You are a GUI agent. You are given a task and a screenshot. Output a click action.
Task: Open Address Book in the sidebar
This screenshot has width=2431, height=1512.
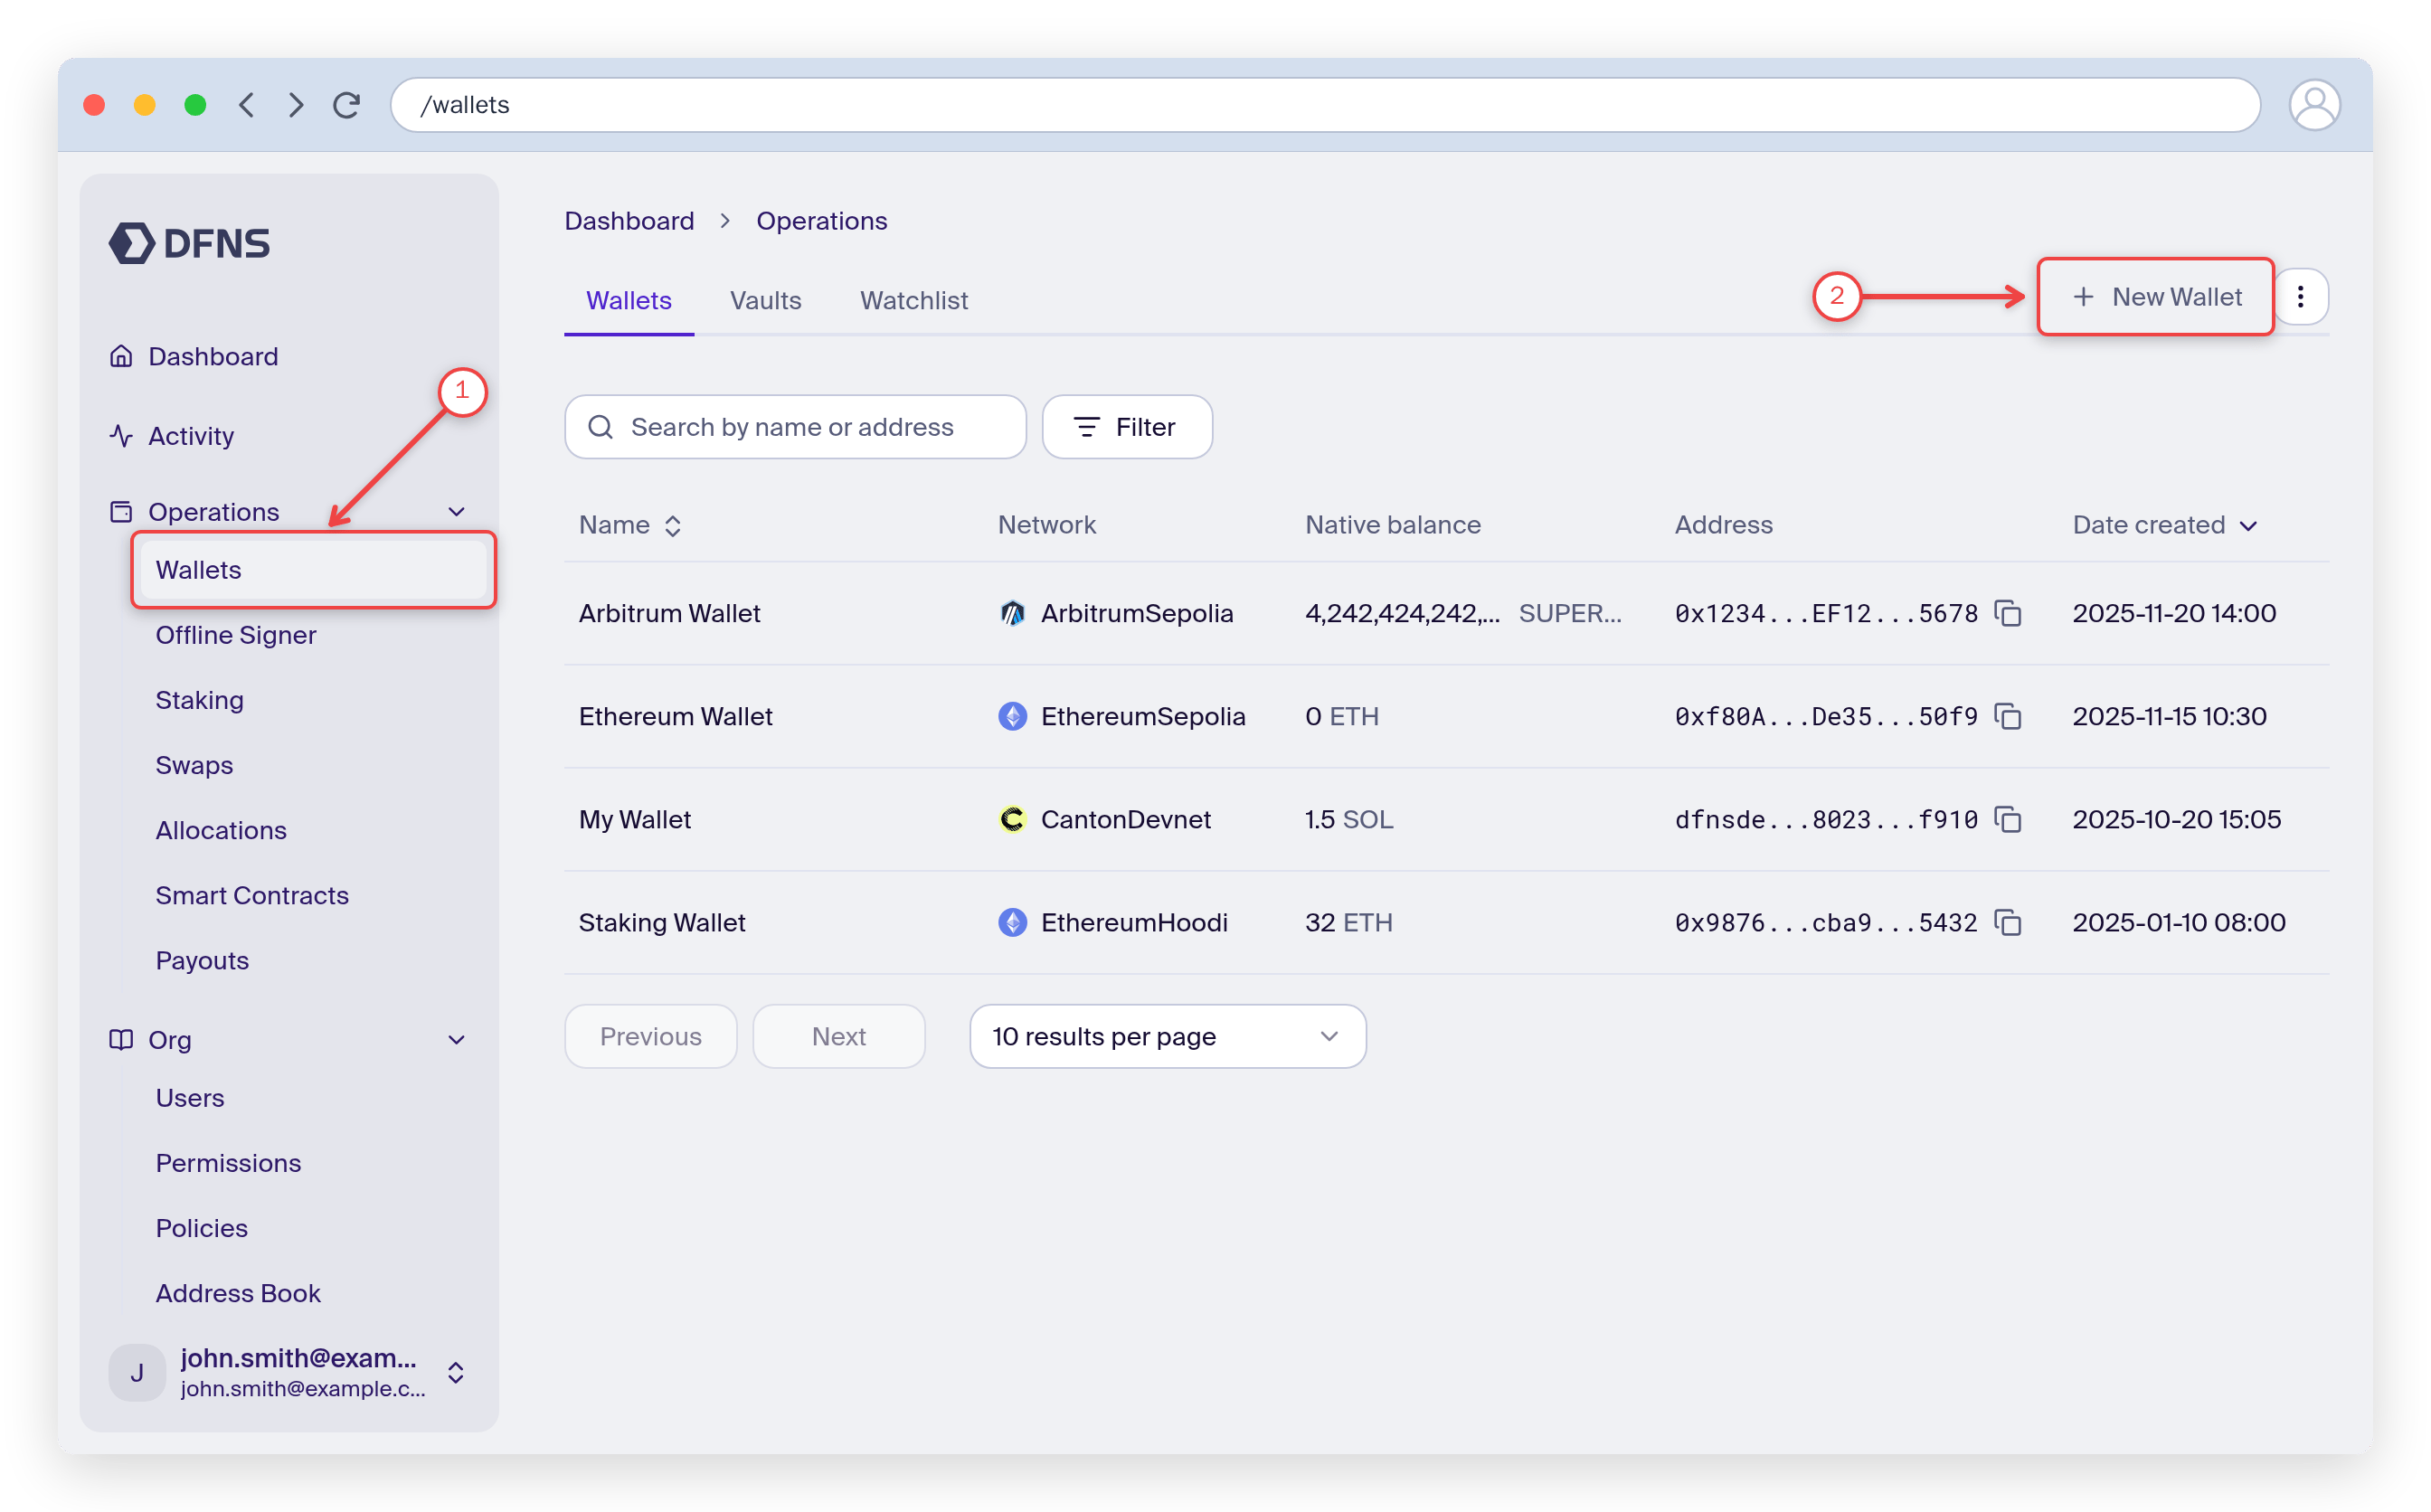click(x=238, y=1293)
